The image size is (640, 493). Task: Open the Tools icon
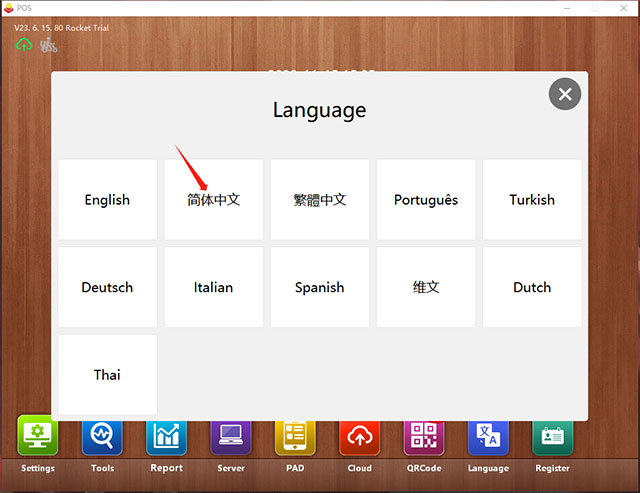(102, 437)
